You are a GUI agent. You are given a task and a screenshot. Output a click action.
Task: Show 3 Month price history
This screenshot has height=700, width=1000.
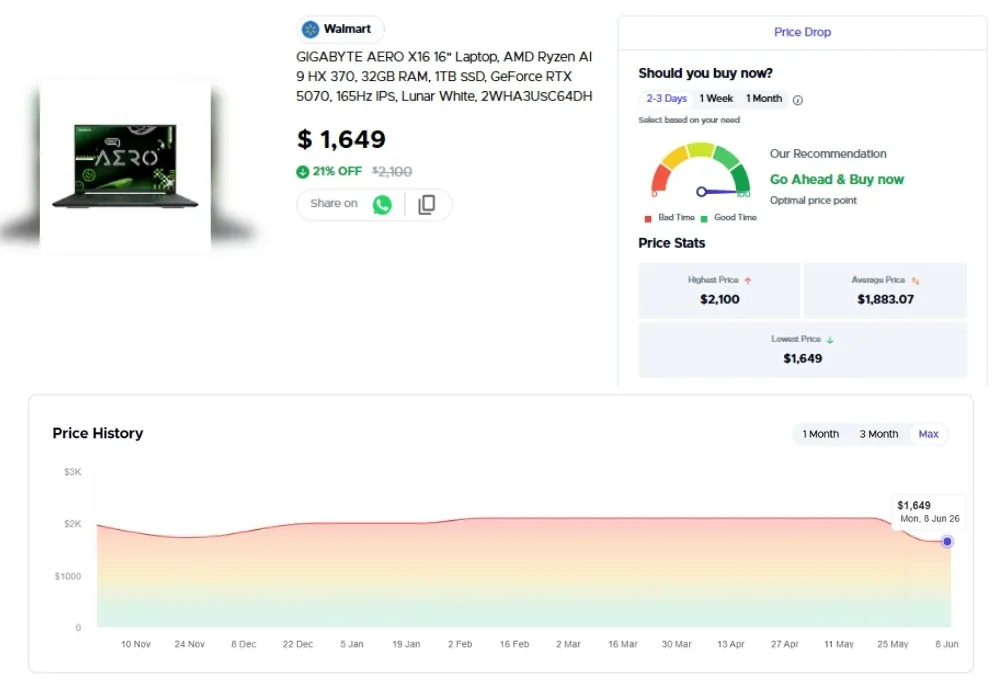[878, 434]
